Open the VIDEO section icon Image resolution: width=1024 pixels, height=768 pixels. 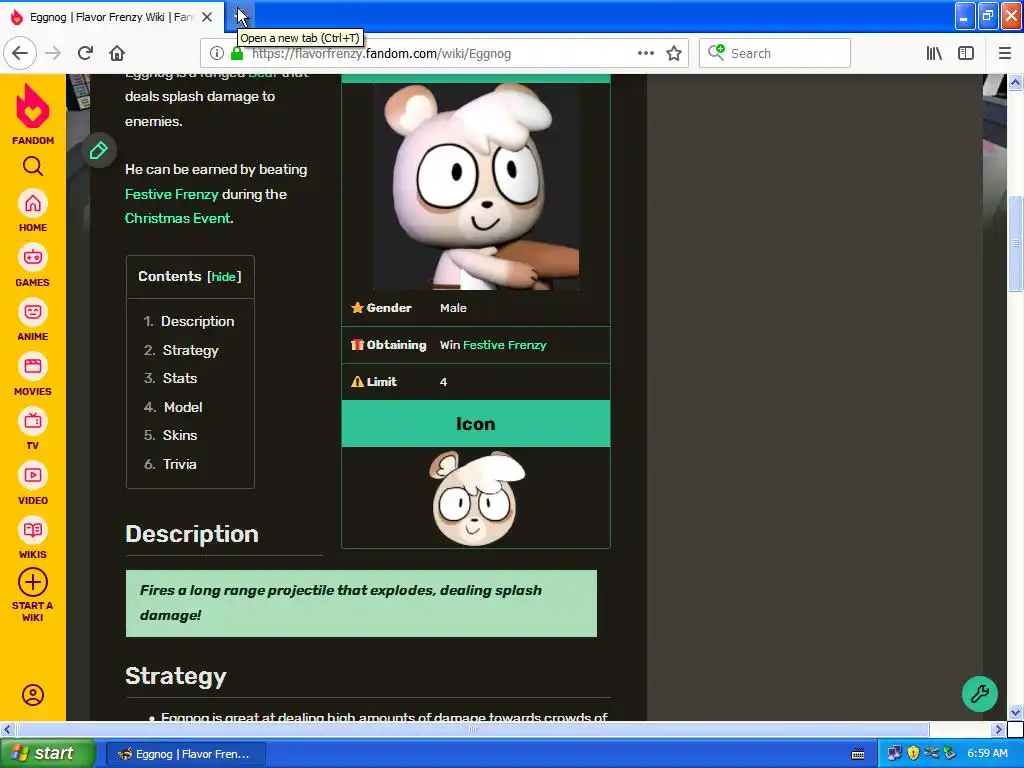(x=33, y=475)
